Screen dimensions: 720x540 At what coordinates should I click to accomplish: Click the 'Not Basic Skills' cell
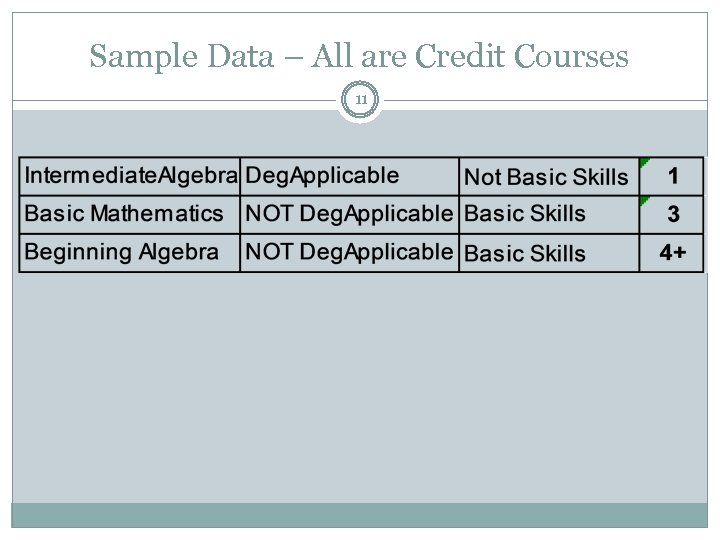coord(548,177)
